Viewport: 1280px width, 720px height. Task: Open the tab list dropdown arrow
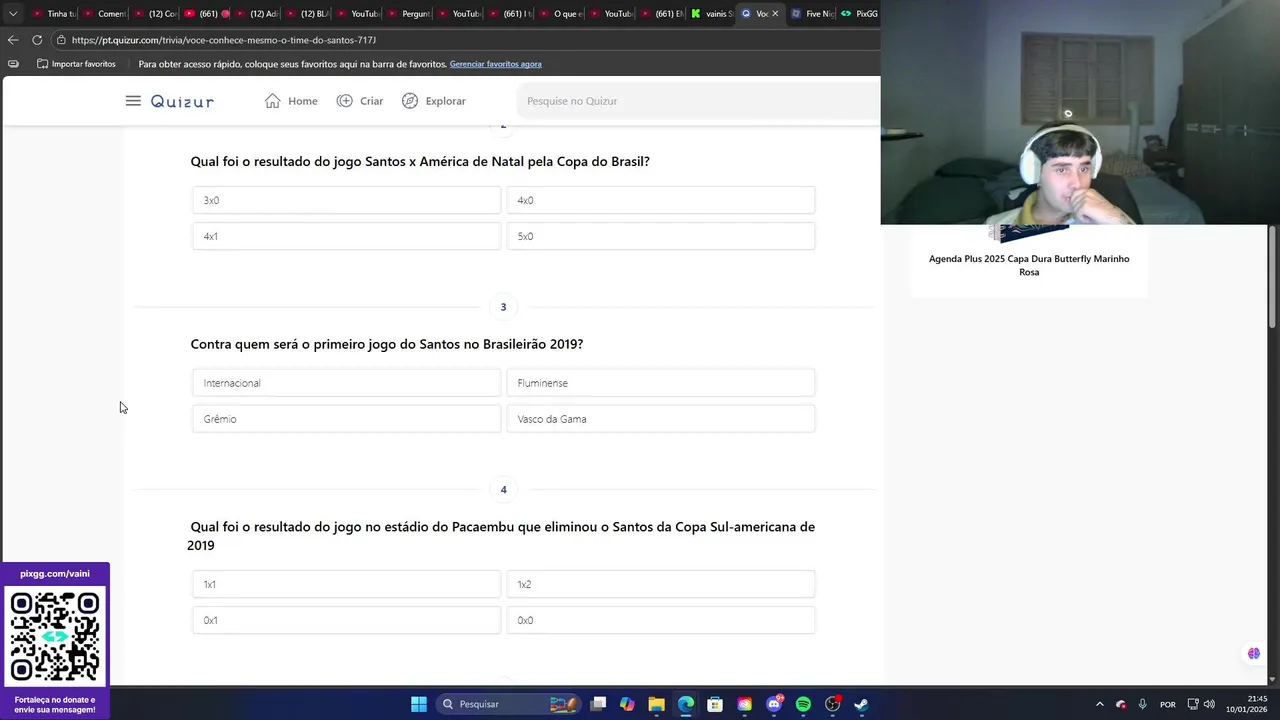13,14
